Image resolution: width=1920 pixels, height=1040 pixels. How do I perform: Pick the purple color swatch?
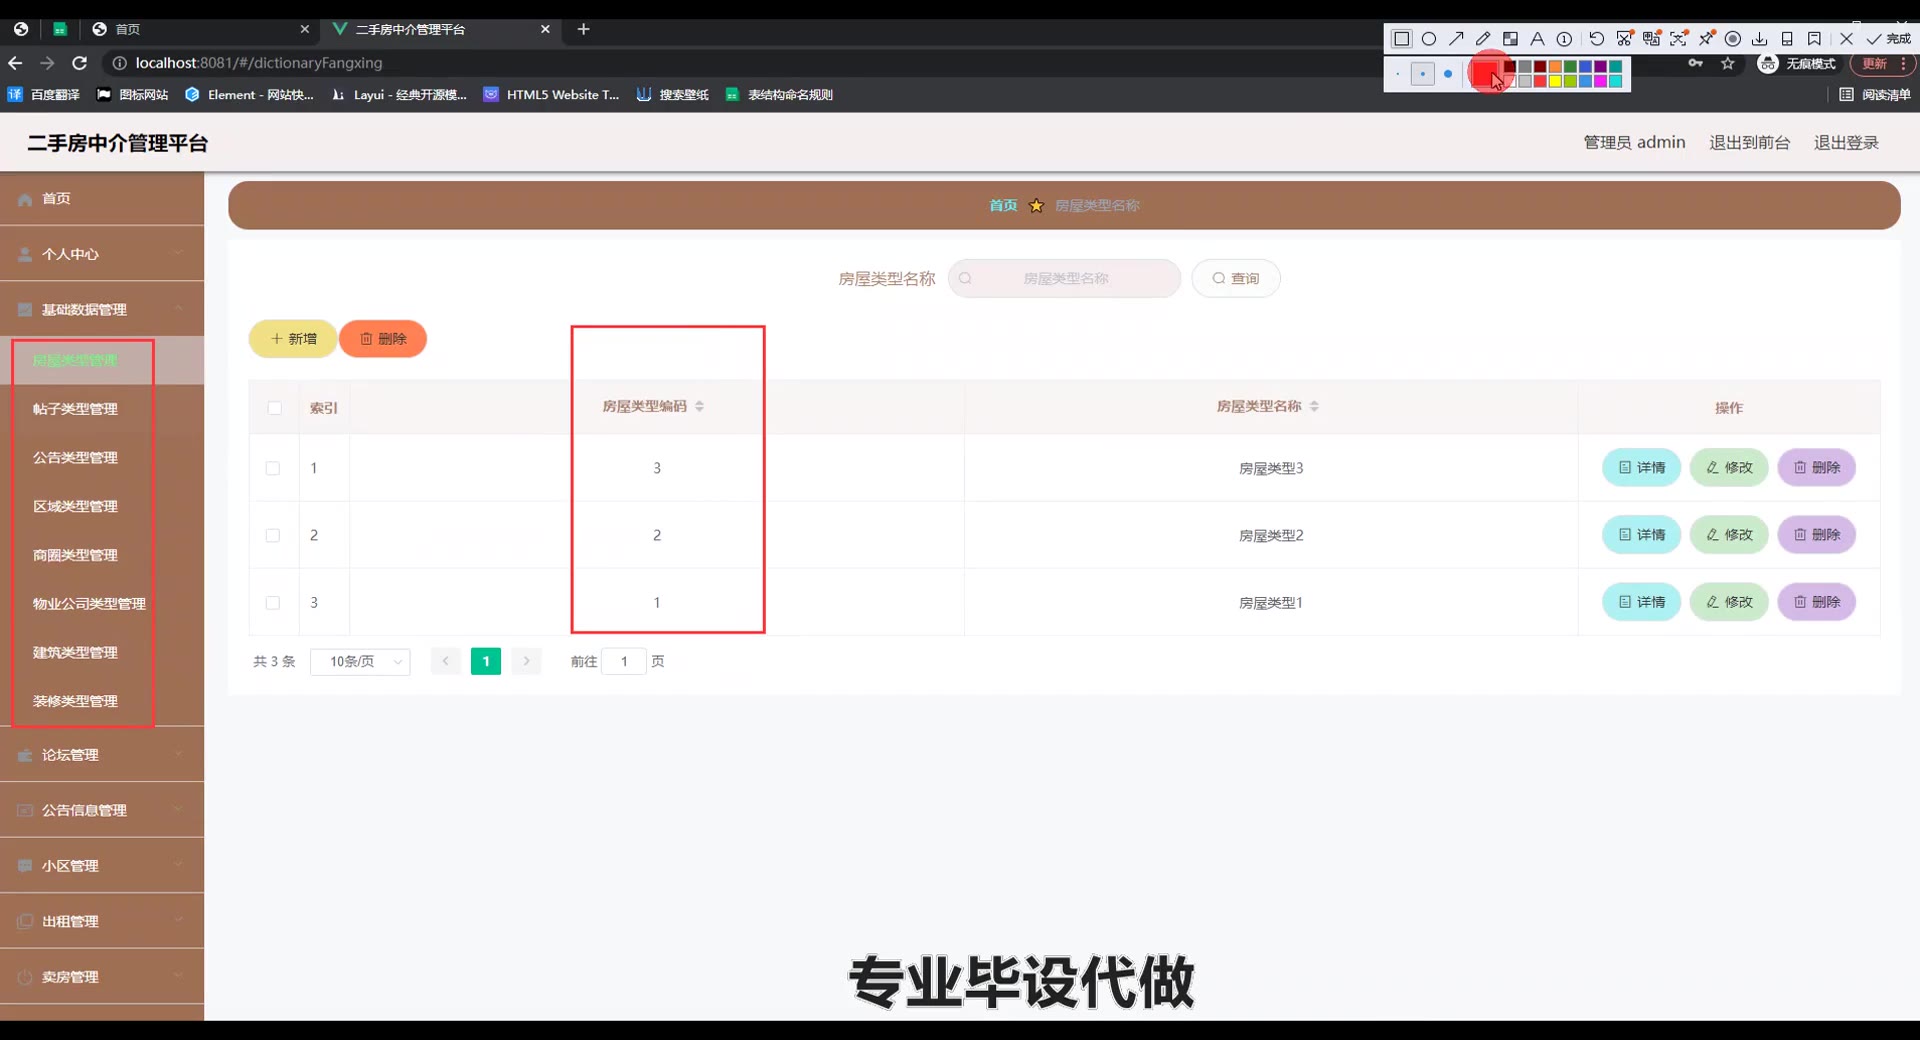pos(1600,66)
